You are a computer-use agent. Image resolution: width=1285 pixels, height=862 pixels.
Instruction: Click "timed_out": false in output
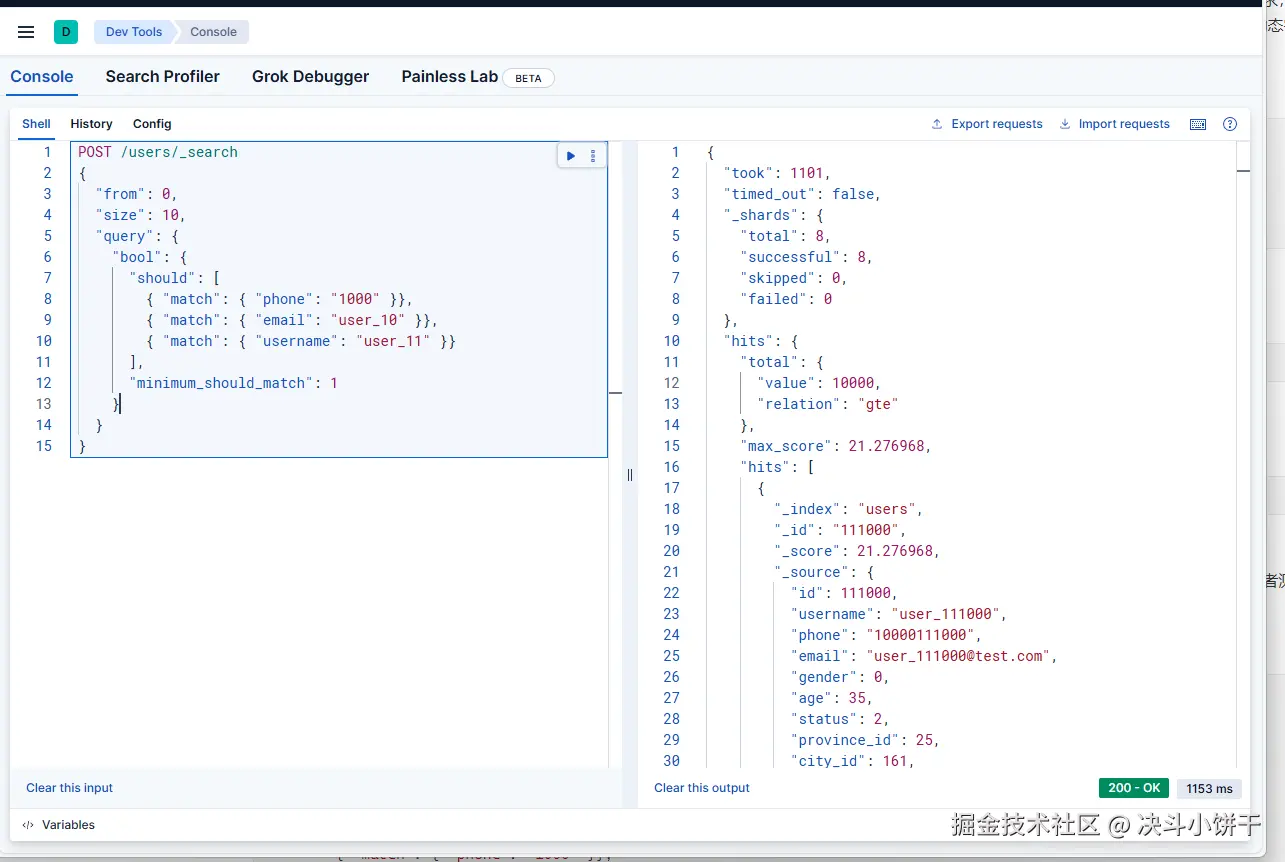click(802, 194)
